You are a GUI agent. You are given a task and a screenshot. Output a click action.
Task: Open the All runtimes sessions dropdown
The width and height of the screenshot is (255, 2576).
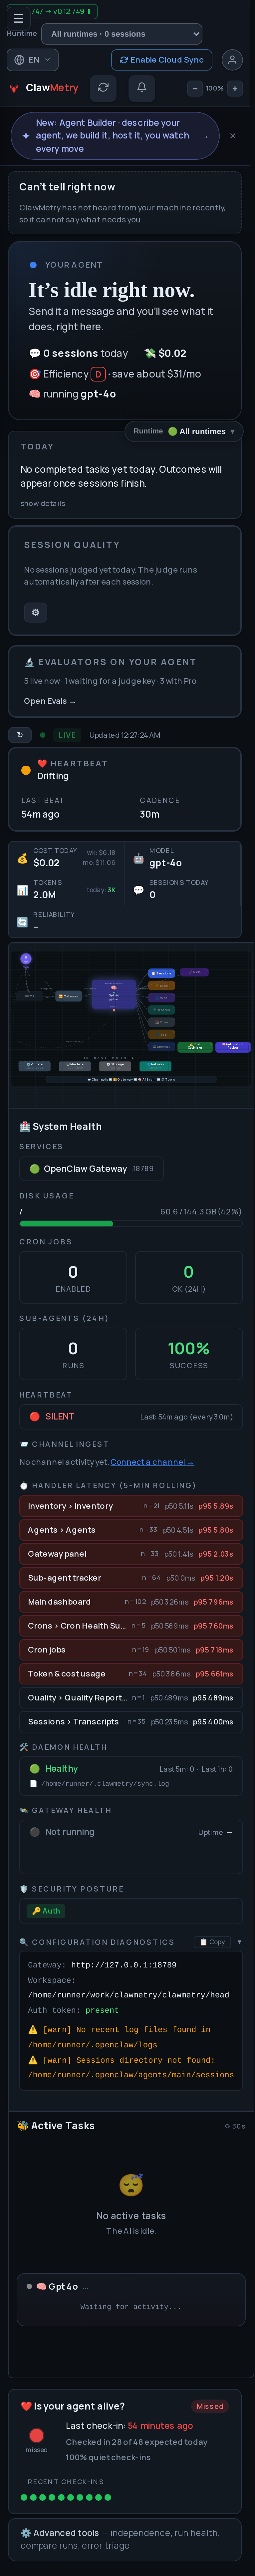(122, 34)
